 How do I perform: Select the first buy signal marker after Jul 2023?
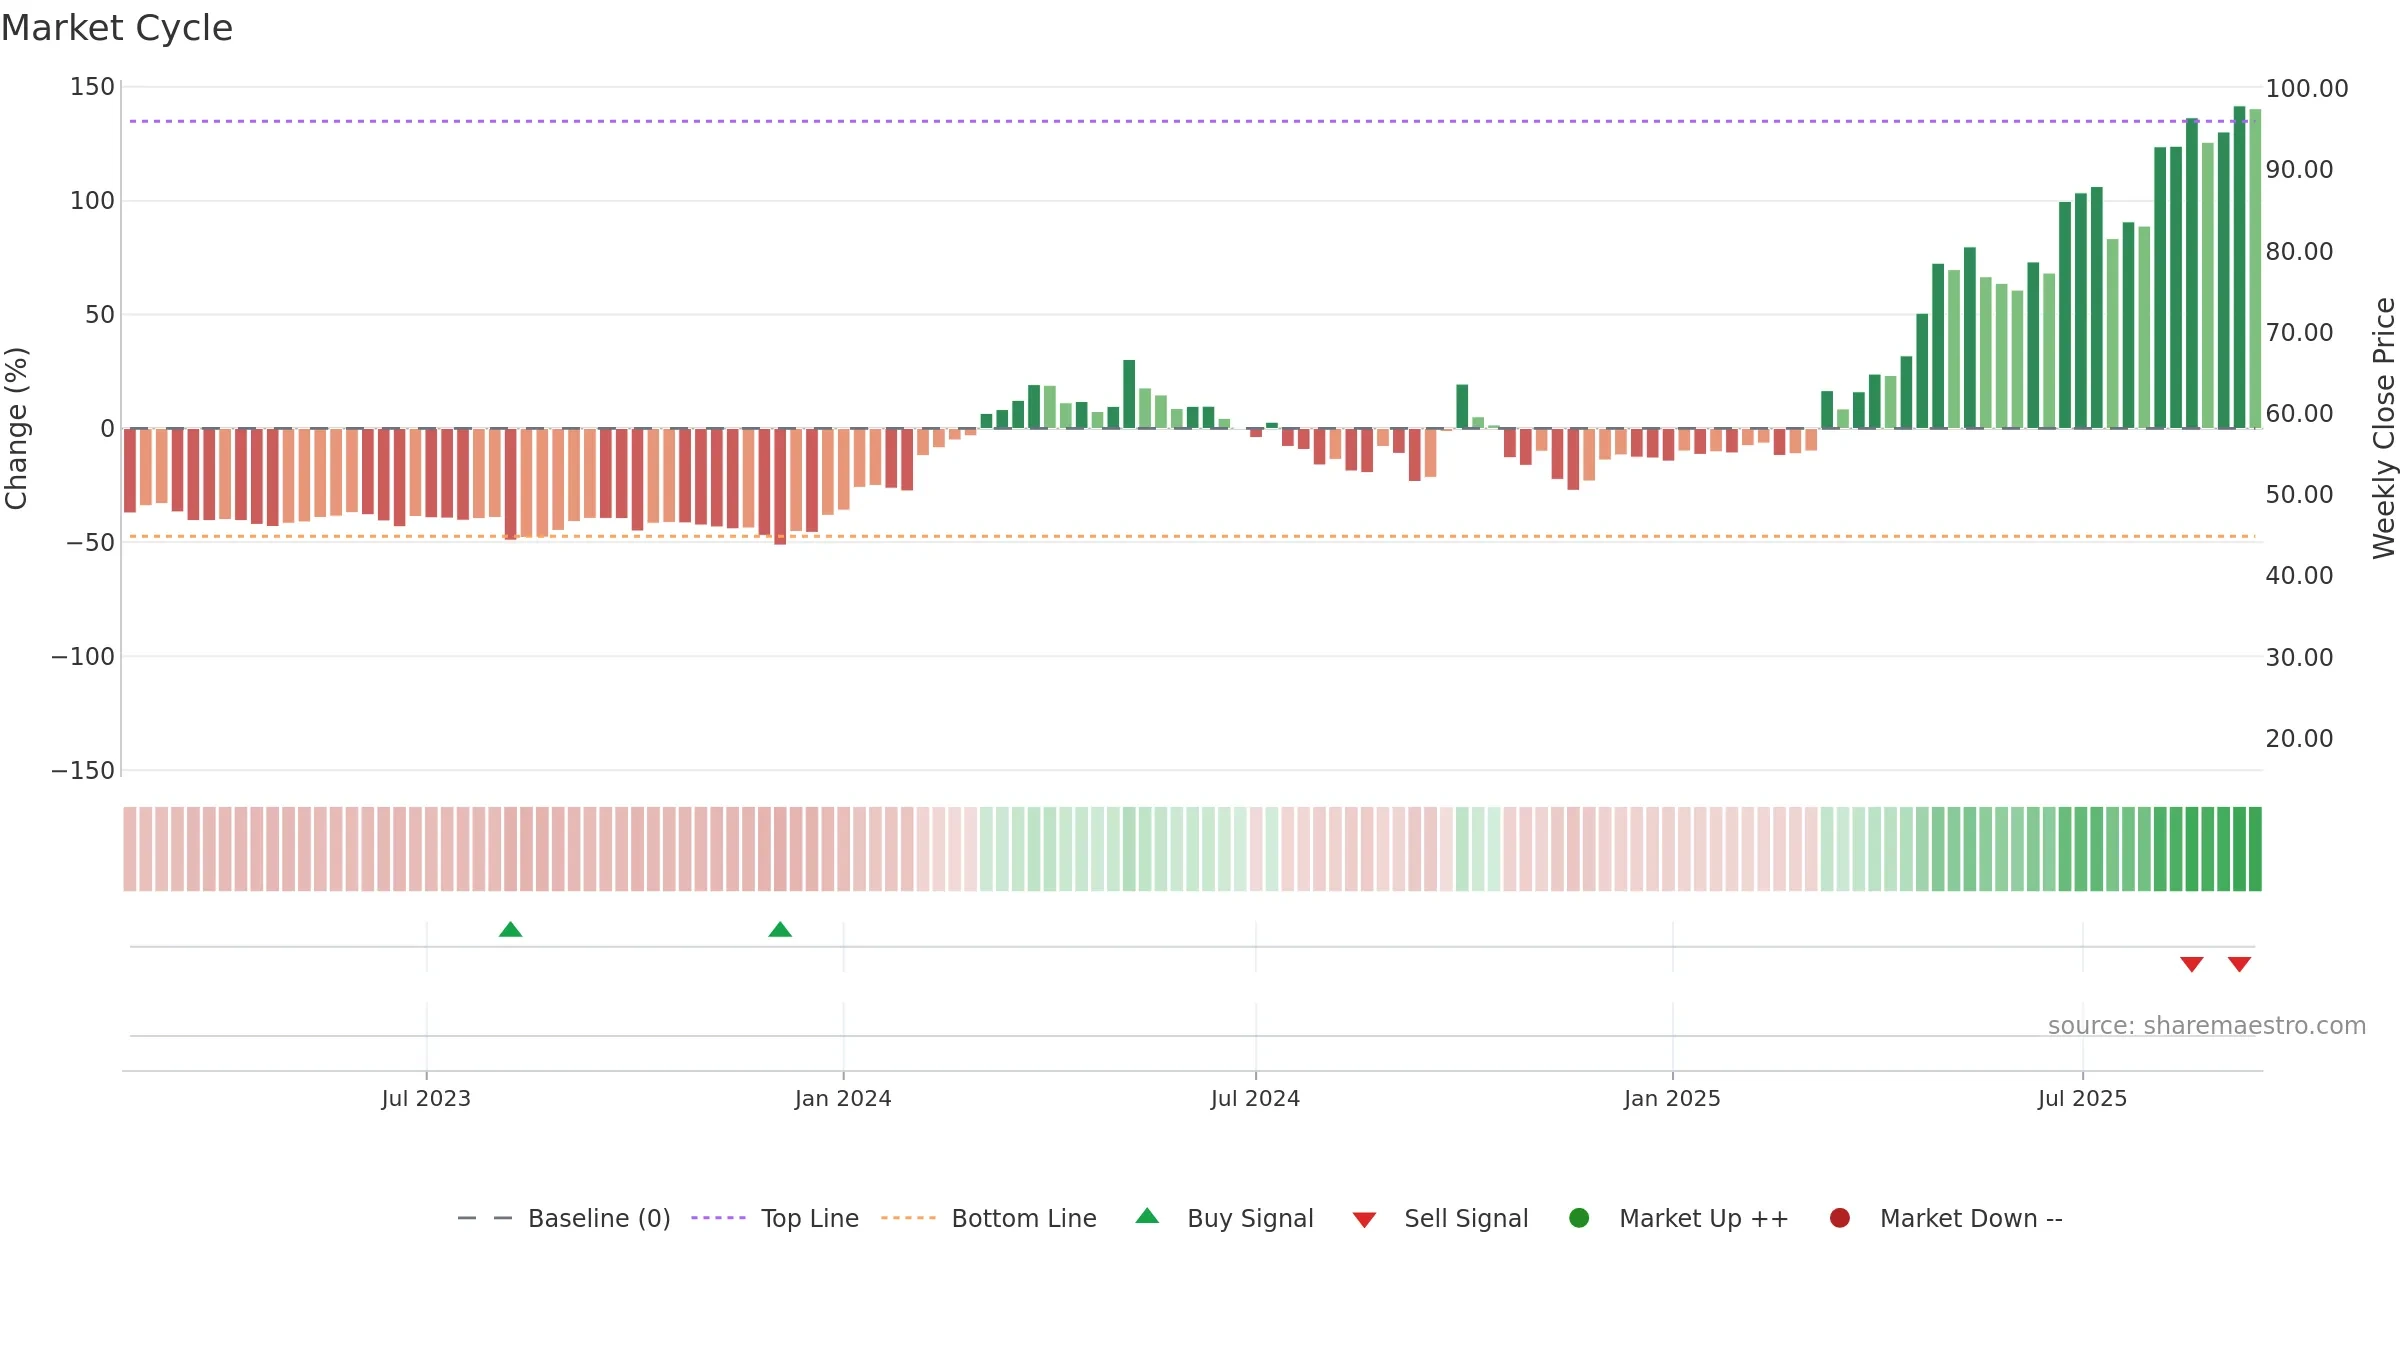(510, 930)
